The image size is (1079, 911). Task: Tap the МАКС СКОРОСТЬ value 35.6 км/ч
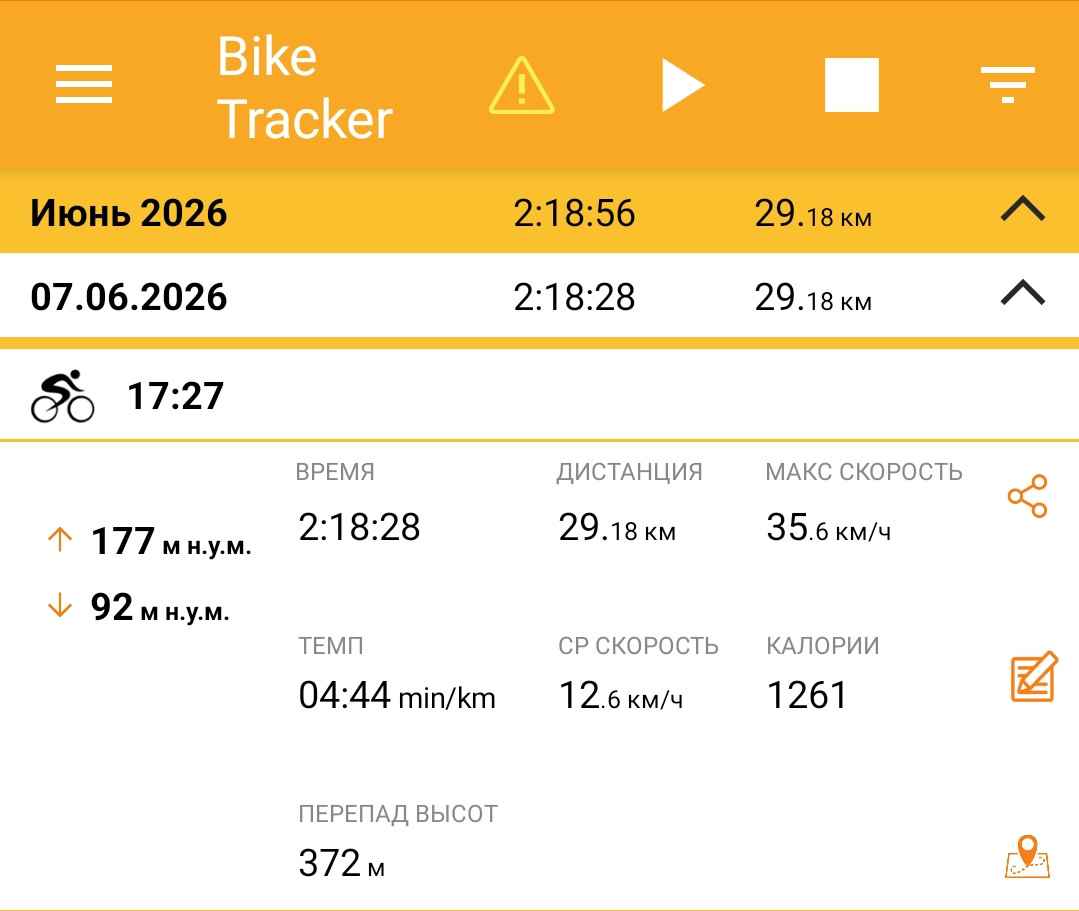tap(829, 528)
